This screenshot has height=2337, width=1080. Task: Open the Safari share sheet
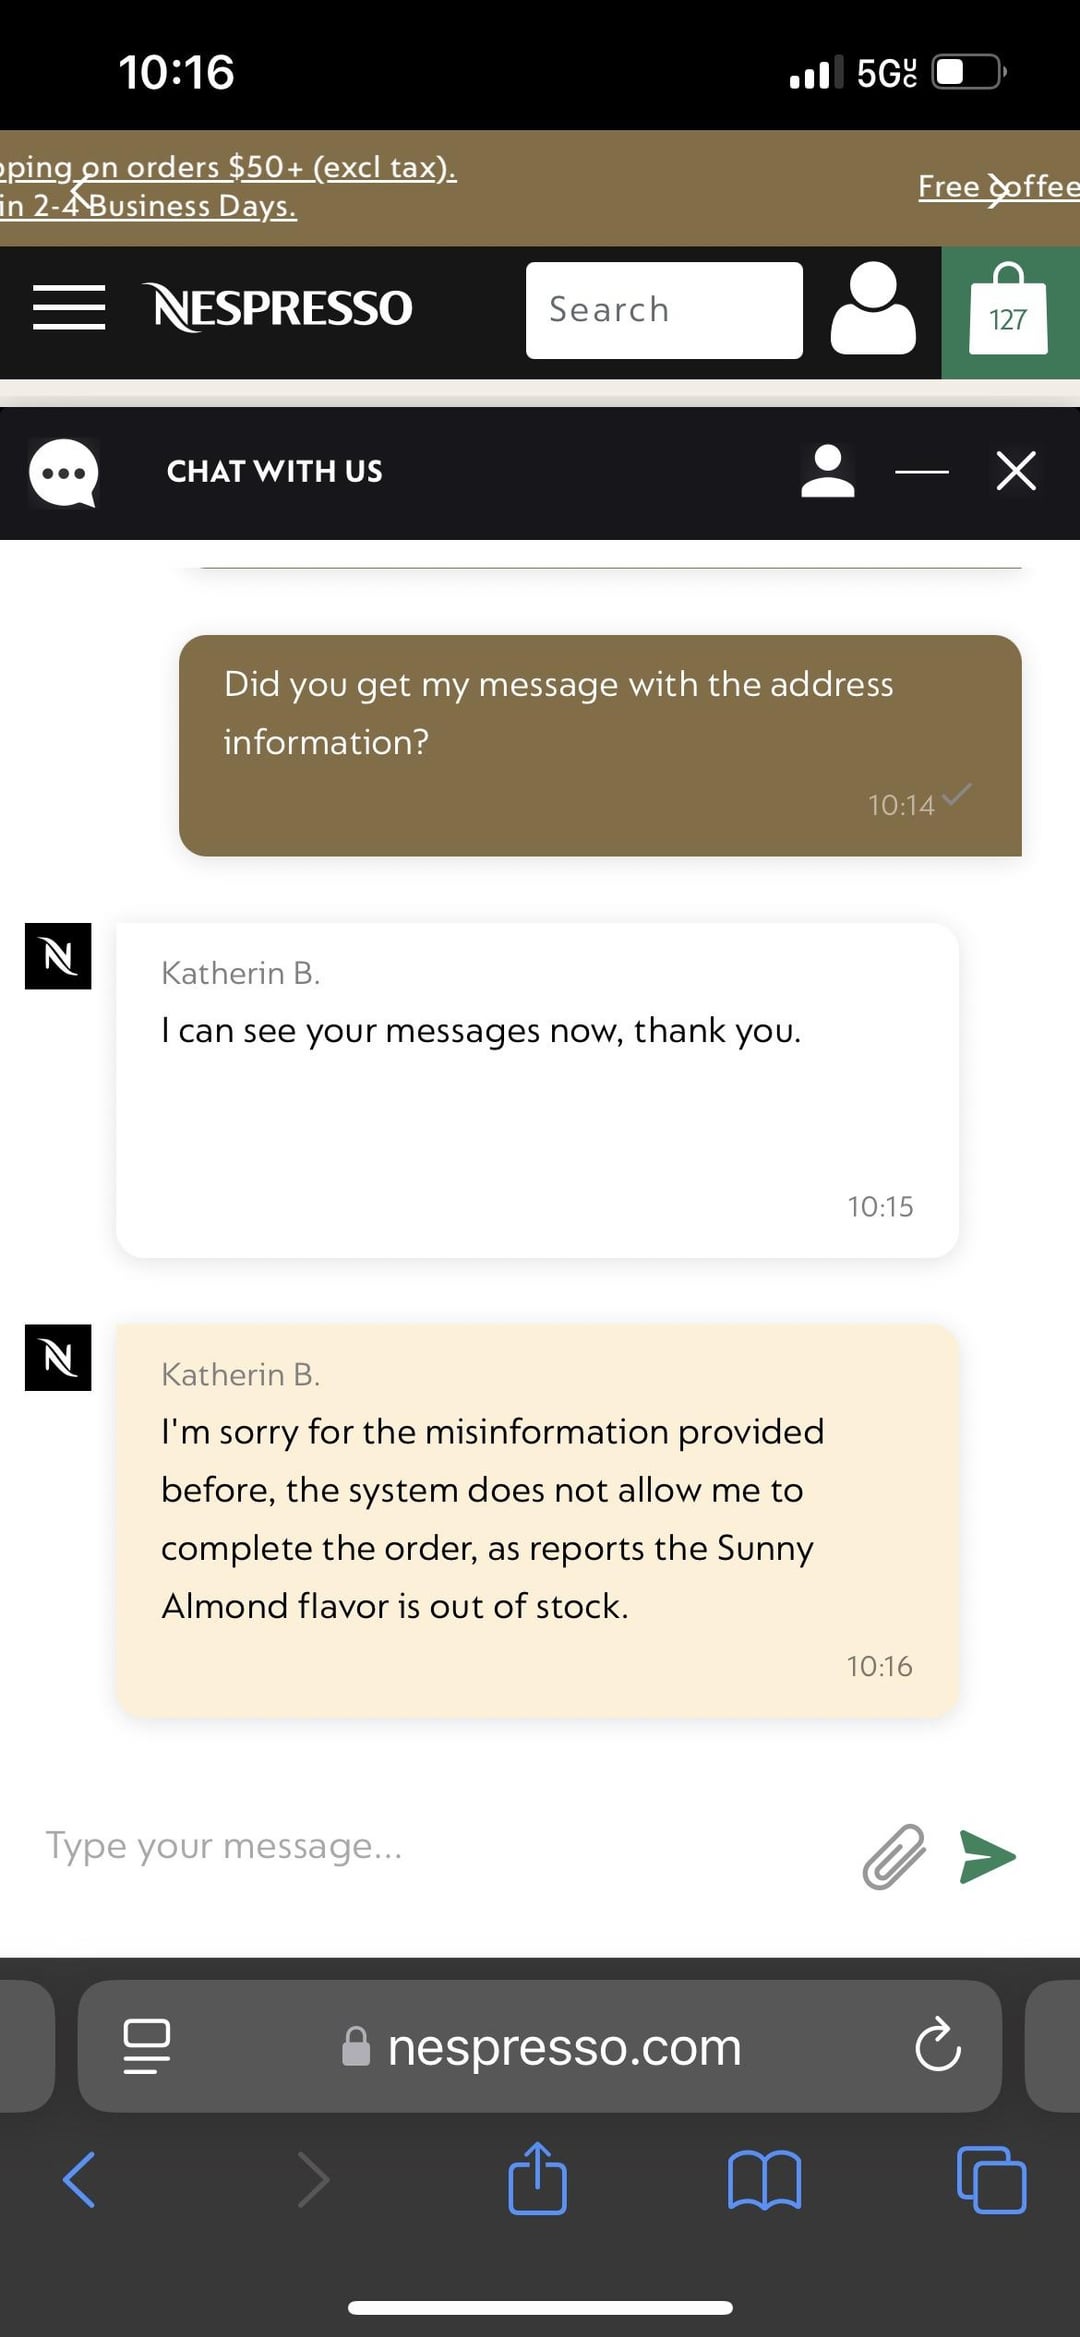click(538, 2177)
